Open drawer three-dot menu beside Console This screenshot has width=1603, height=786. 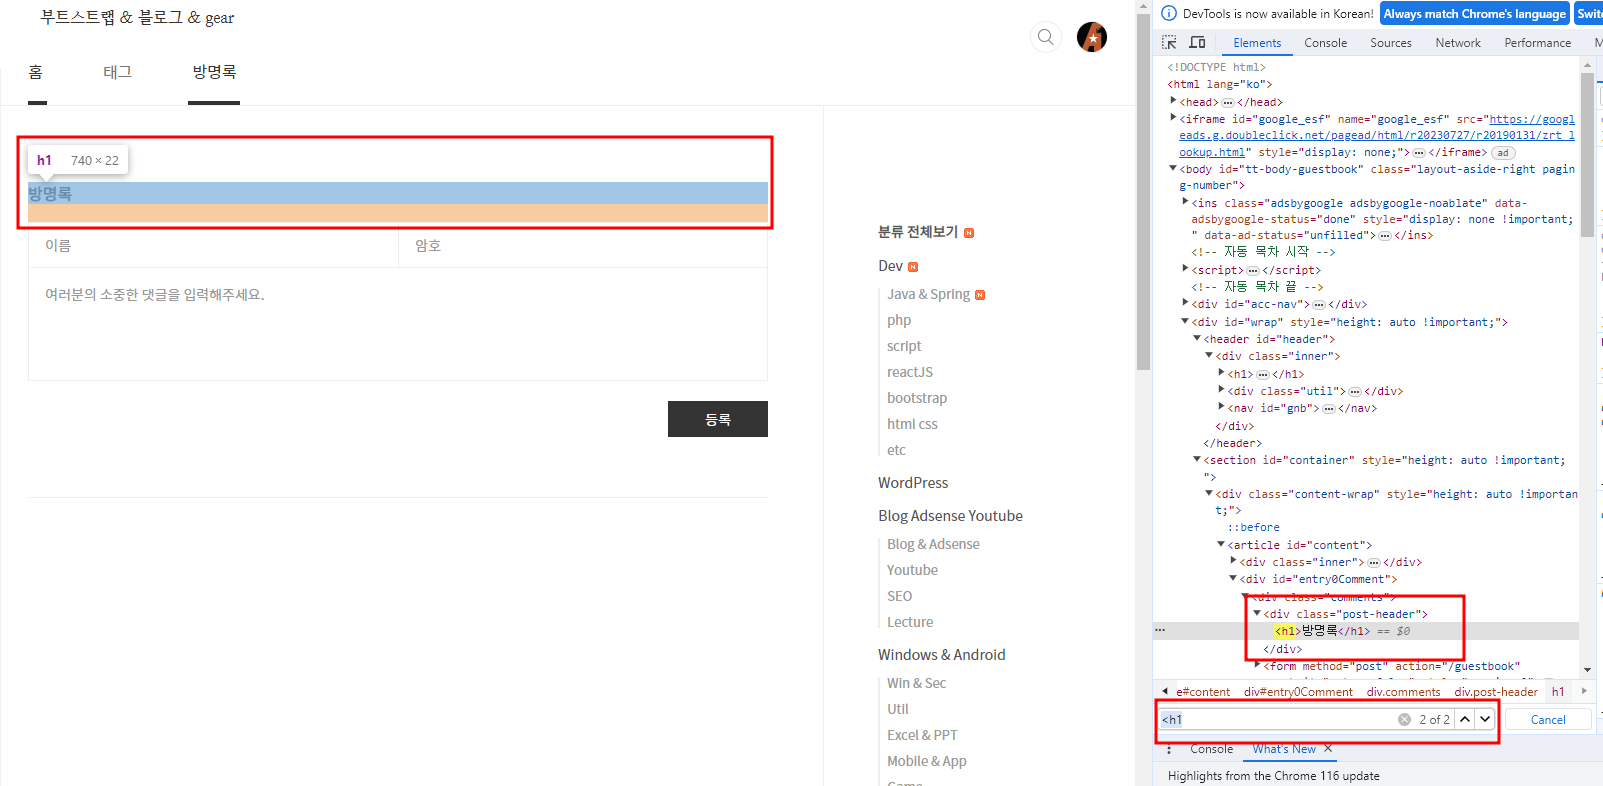(x=1168, y=748)
